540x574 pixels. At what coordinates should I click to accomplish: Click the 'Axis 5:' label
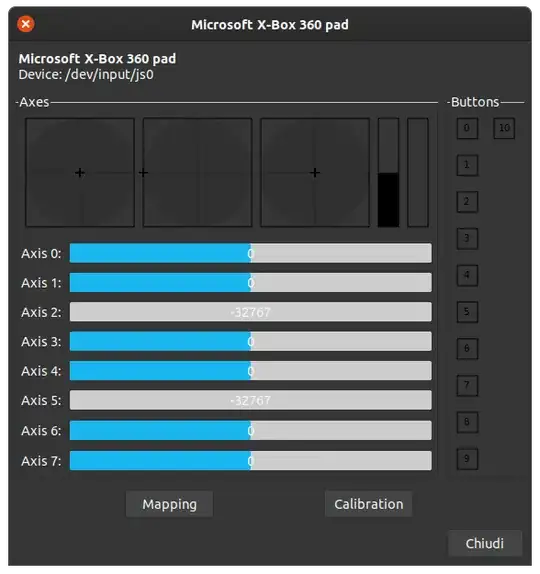[41, 400]
